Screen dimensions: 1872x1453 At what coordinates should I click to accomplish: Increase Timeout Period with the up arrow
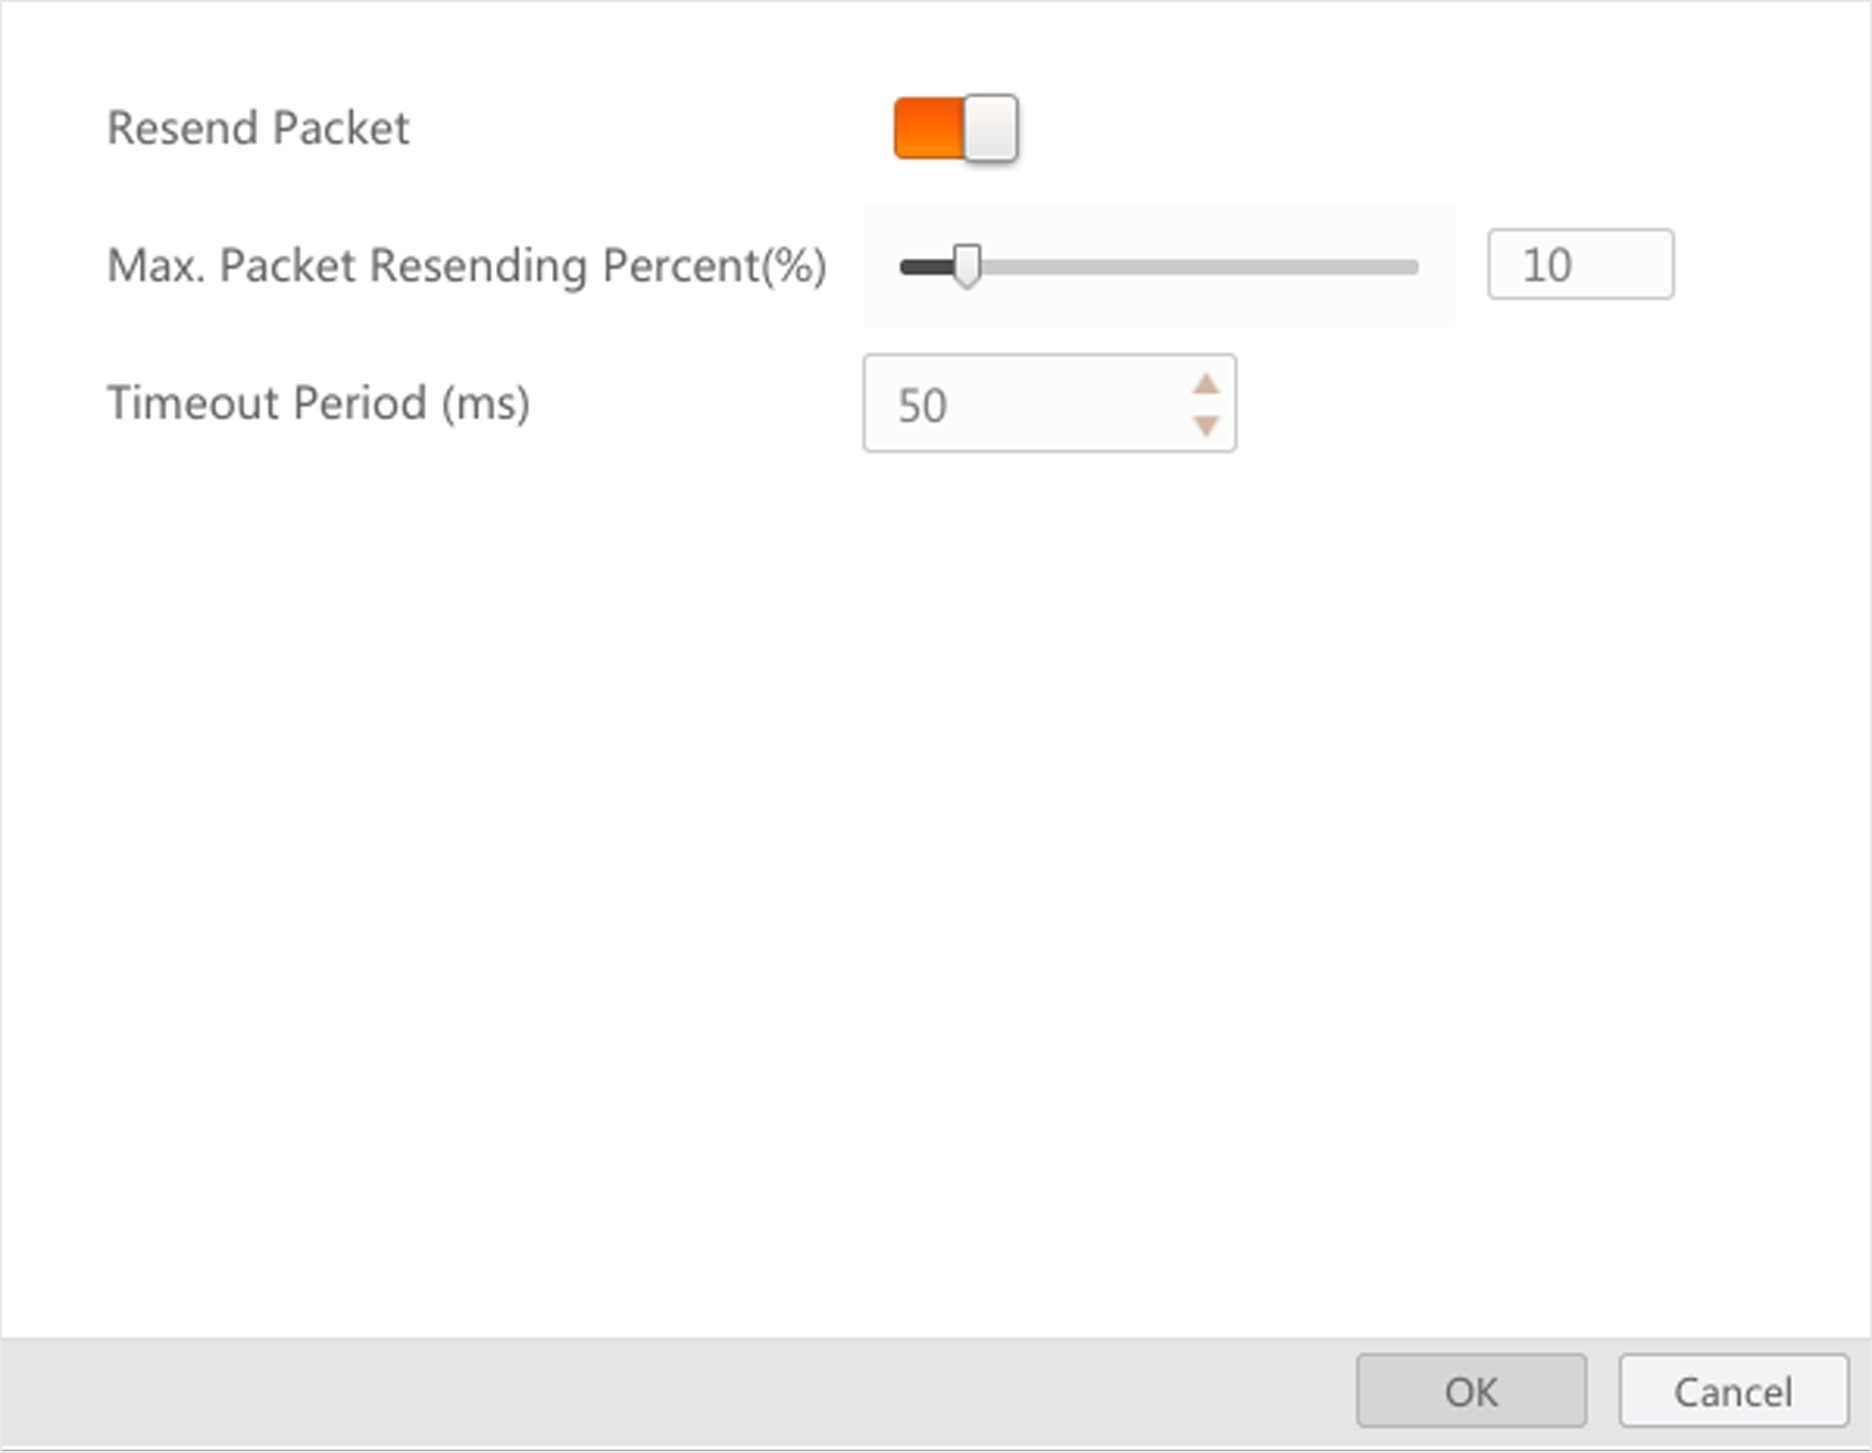(x=1206, y=384)
